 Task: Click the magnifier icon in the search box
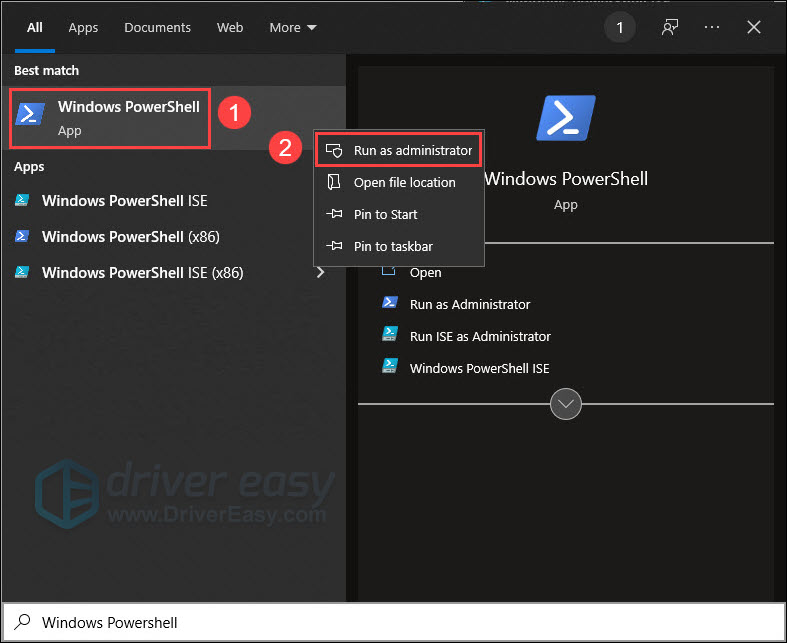click(22, 622)
